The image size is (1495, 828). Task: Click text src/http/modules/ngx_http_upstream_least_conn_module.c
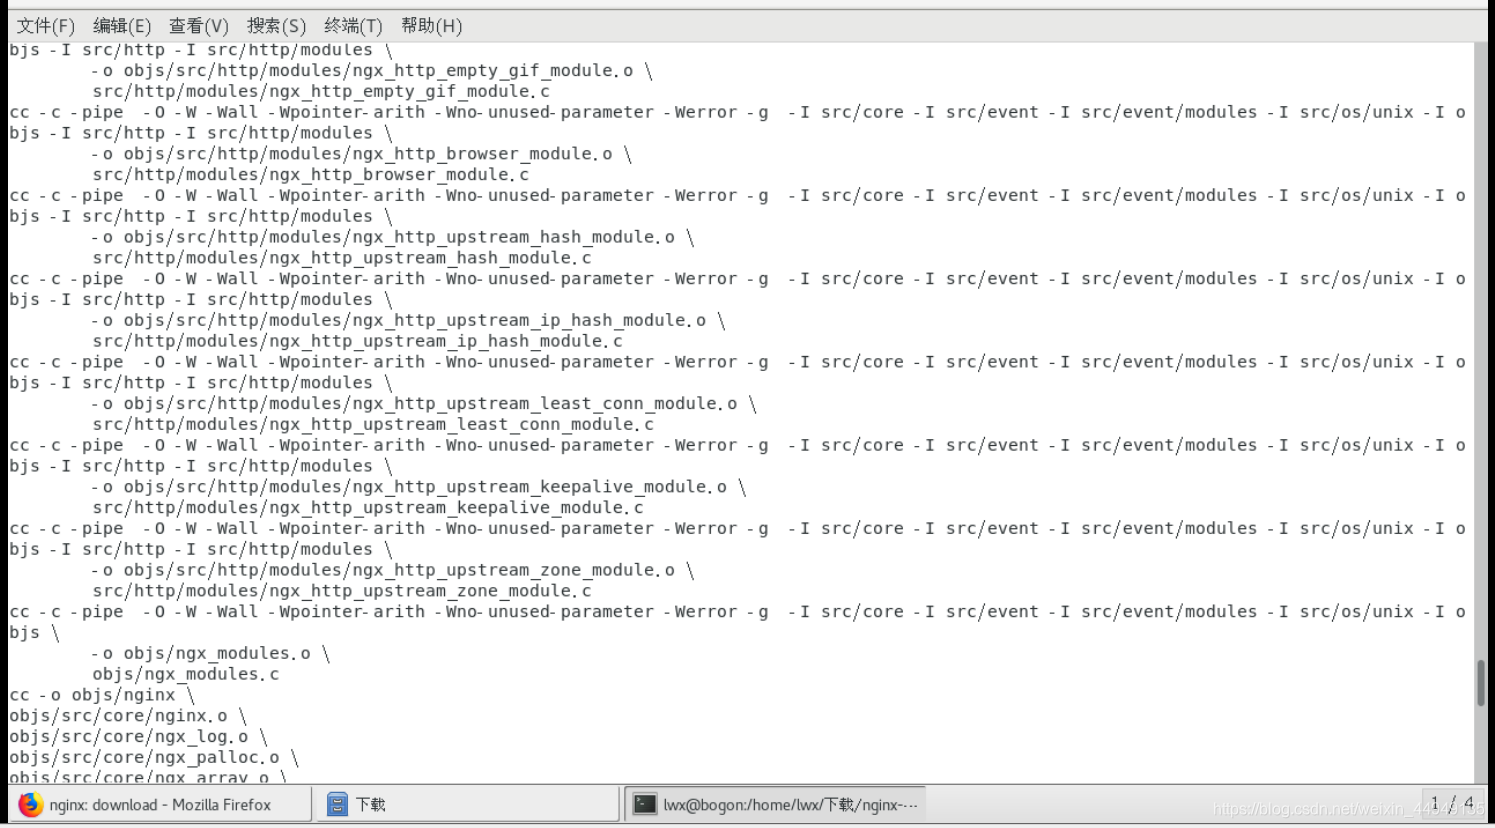[x=373, y=424]
